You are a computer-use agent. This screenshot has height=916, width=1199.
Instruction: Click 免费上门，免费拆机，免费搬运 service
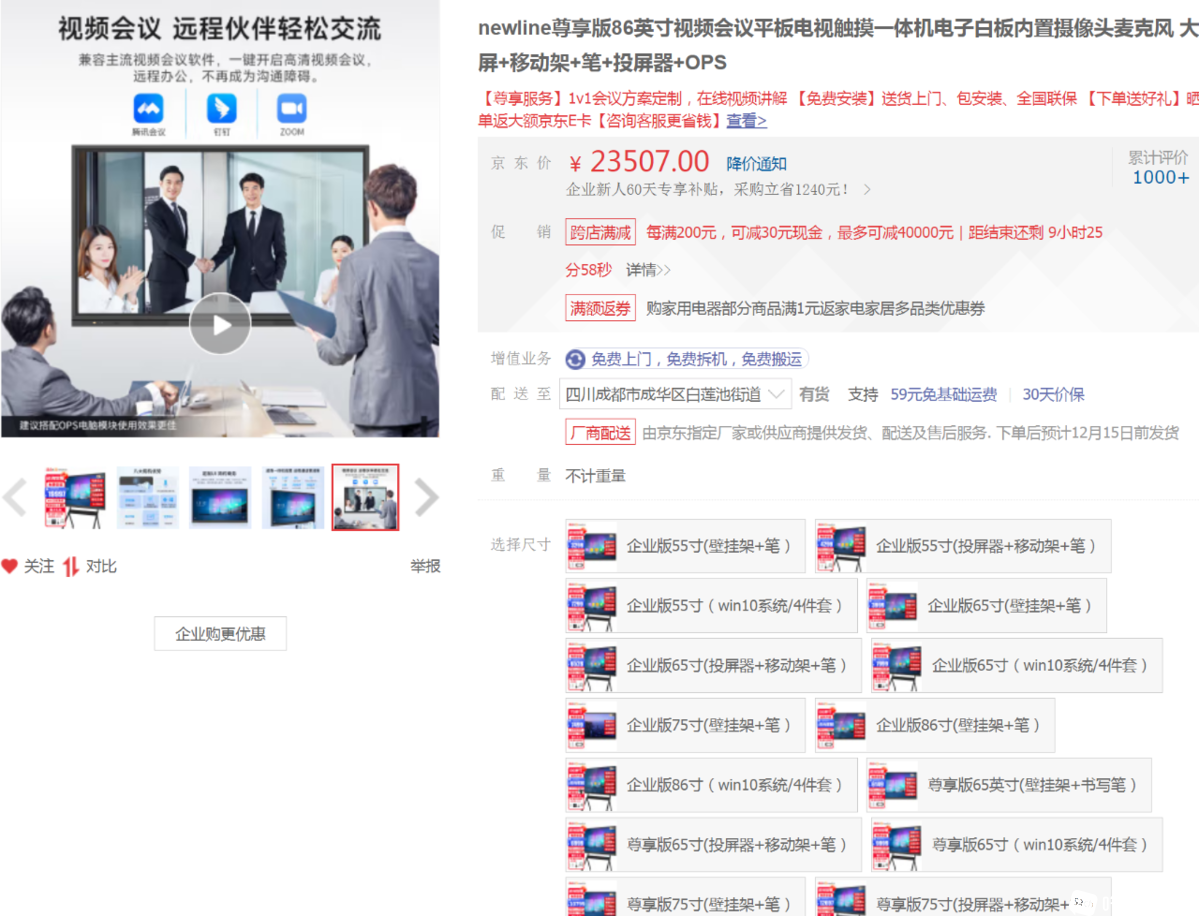(697, 359)
